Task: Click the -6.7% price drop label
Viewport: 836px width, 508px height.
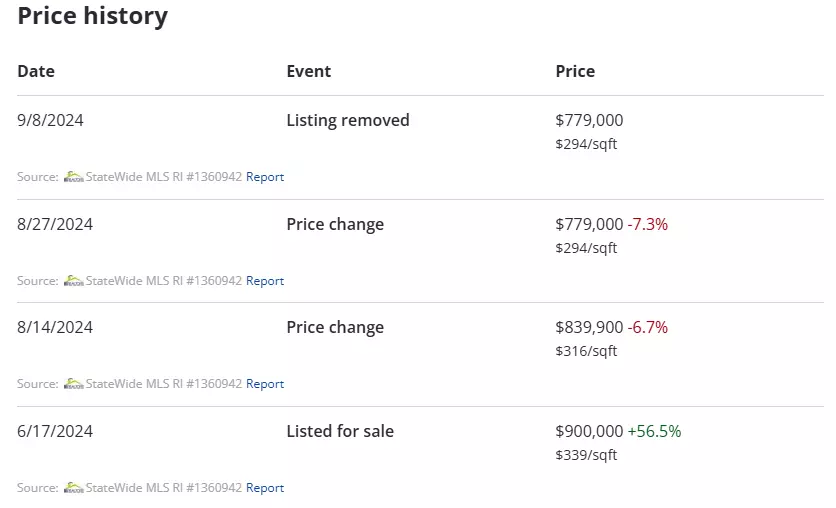Action: pos(648,327)
